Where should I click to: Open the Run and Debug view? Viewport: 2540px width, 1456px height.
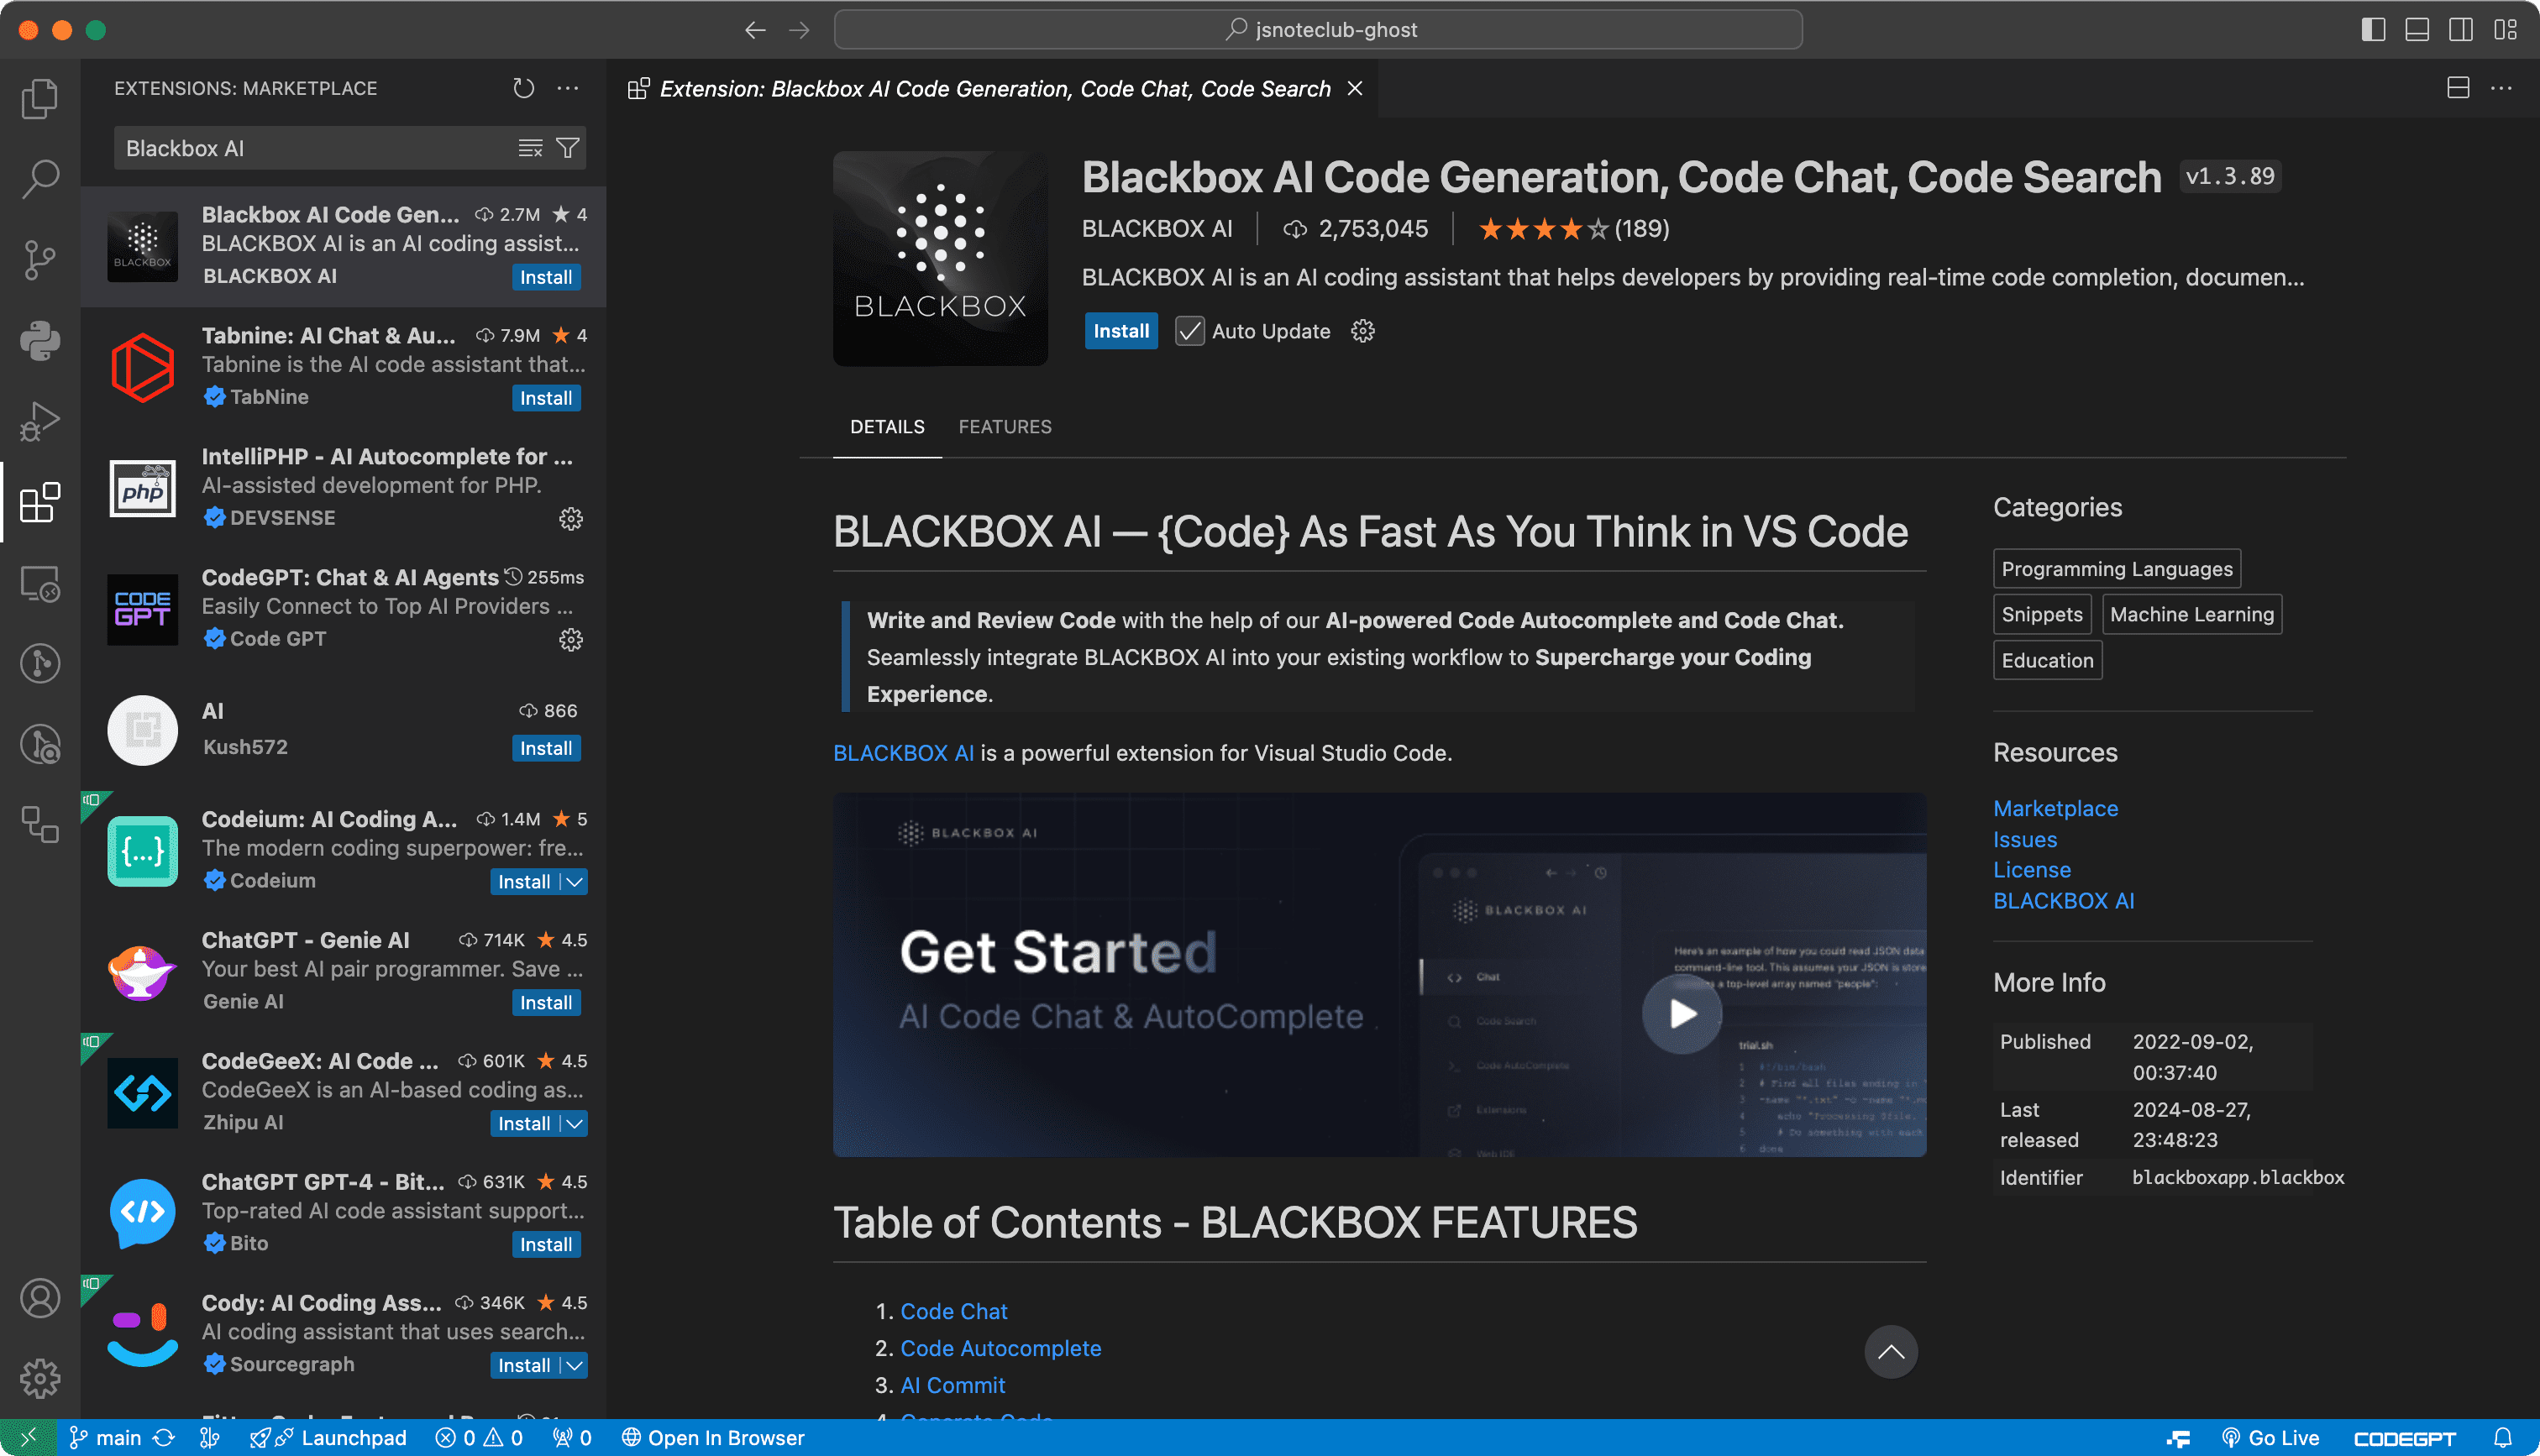tap(39, 420)
